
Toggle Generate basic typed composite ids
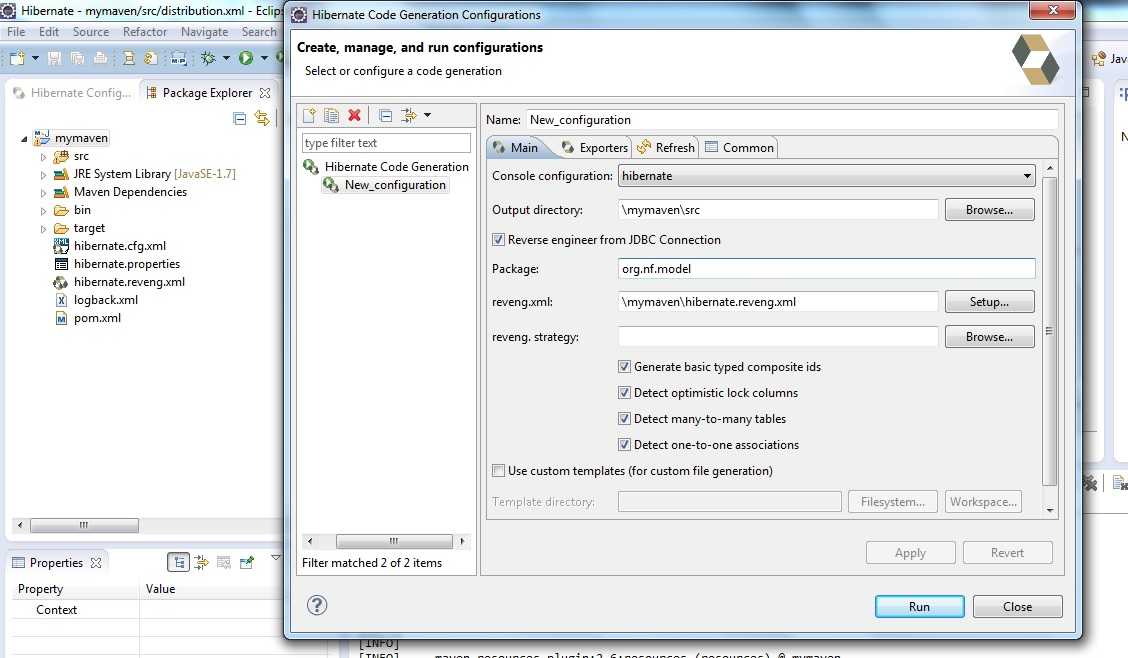[x=624, y=367]
